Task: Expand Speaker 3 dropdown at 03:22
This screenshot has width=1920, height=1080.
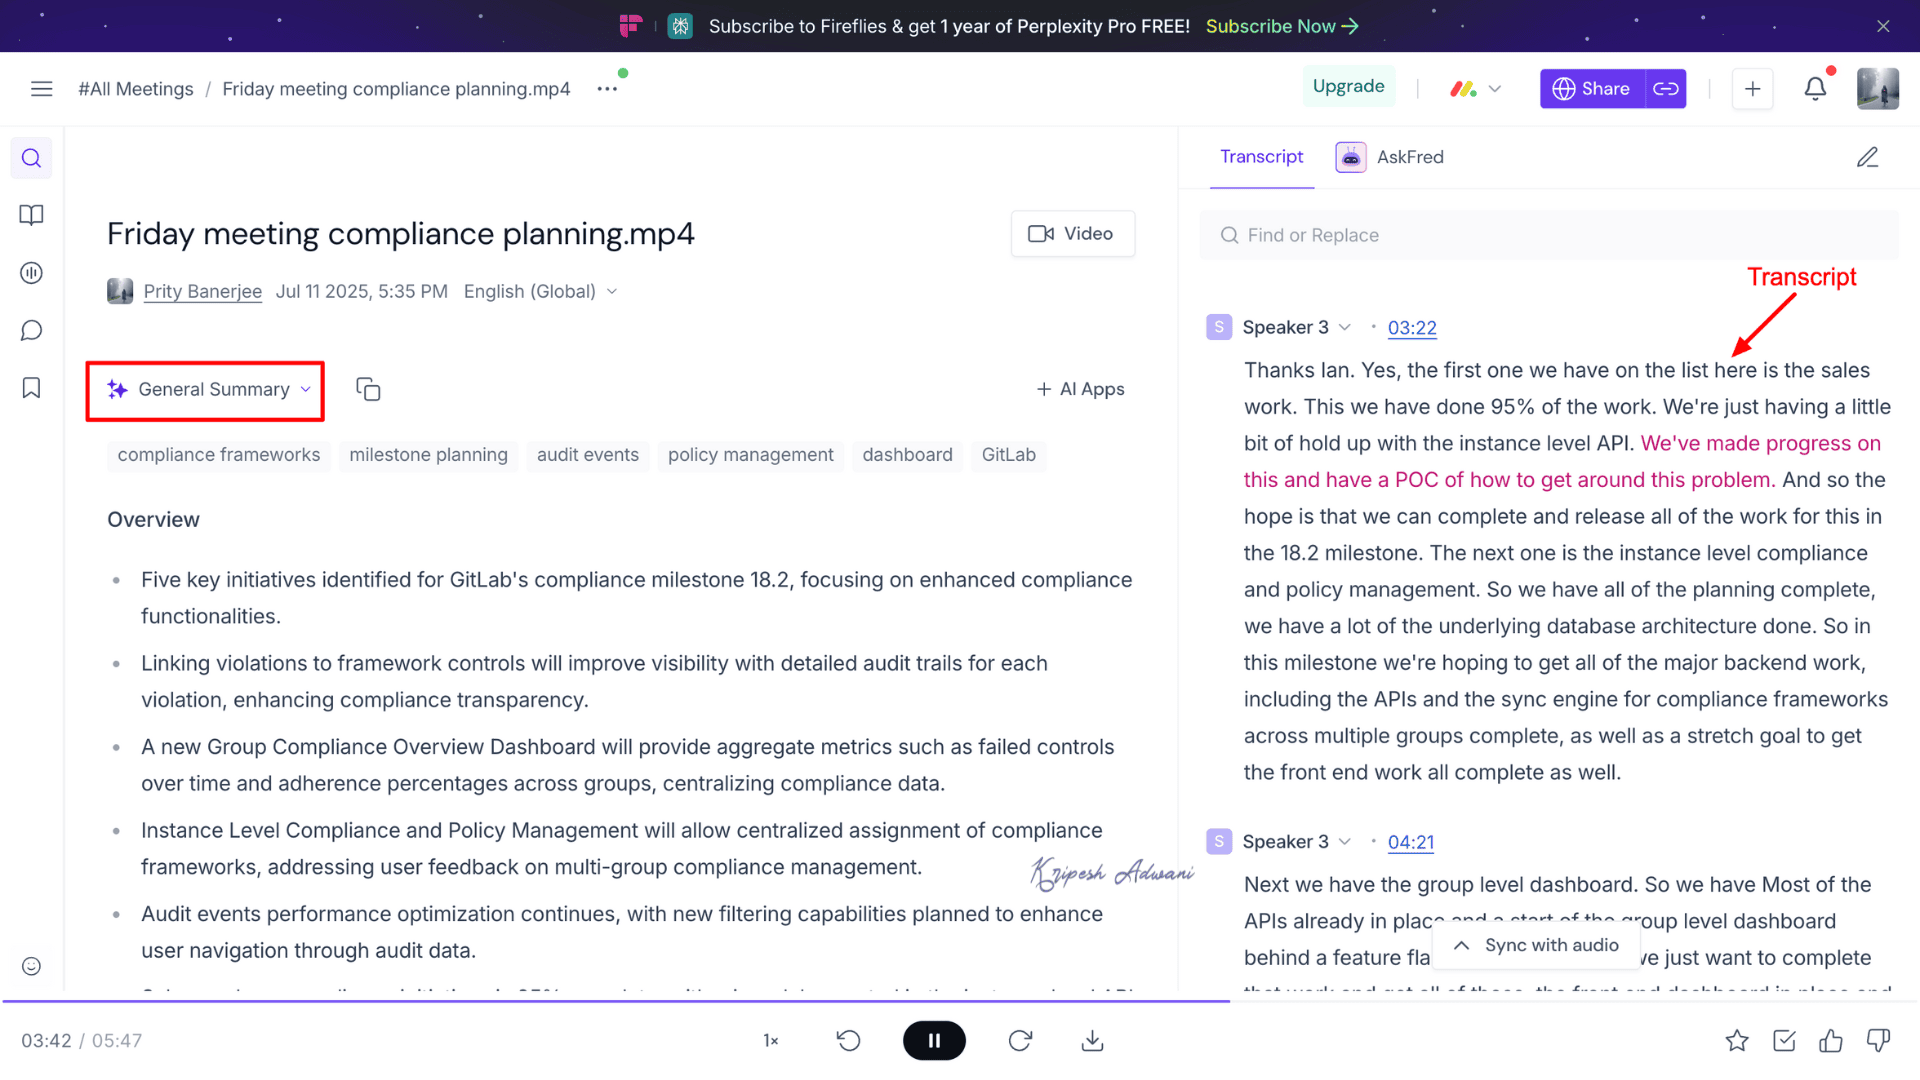Action: (1345, 328)
